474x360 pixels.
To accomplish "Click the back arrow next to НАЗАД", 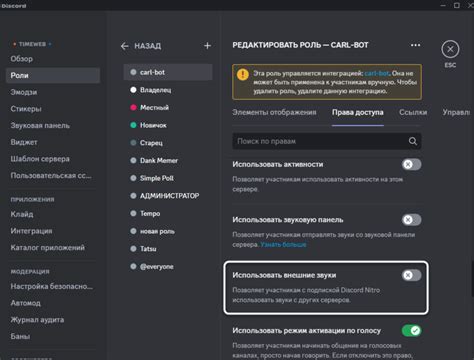I will [x=125, y=46].
